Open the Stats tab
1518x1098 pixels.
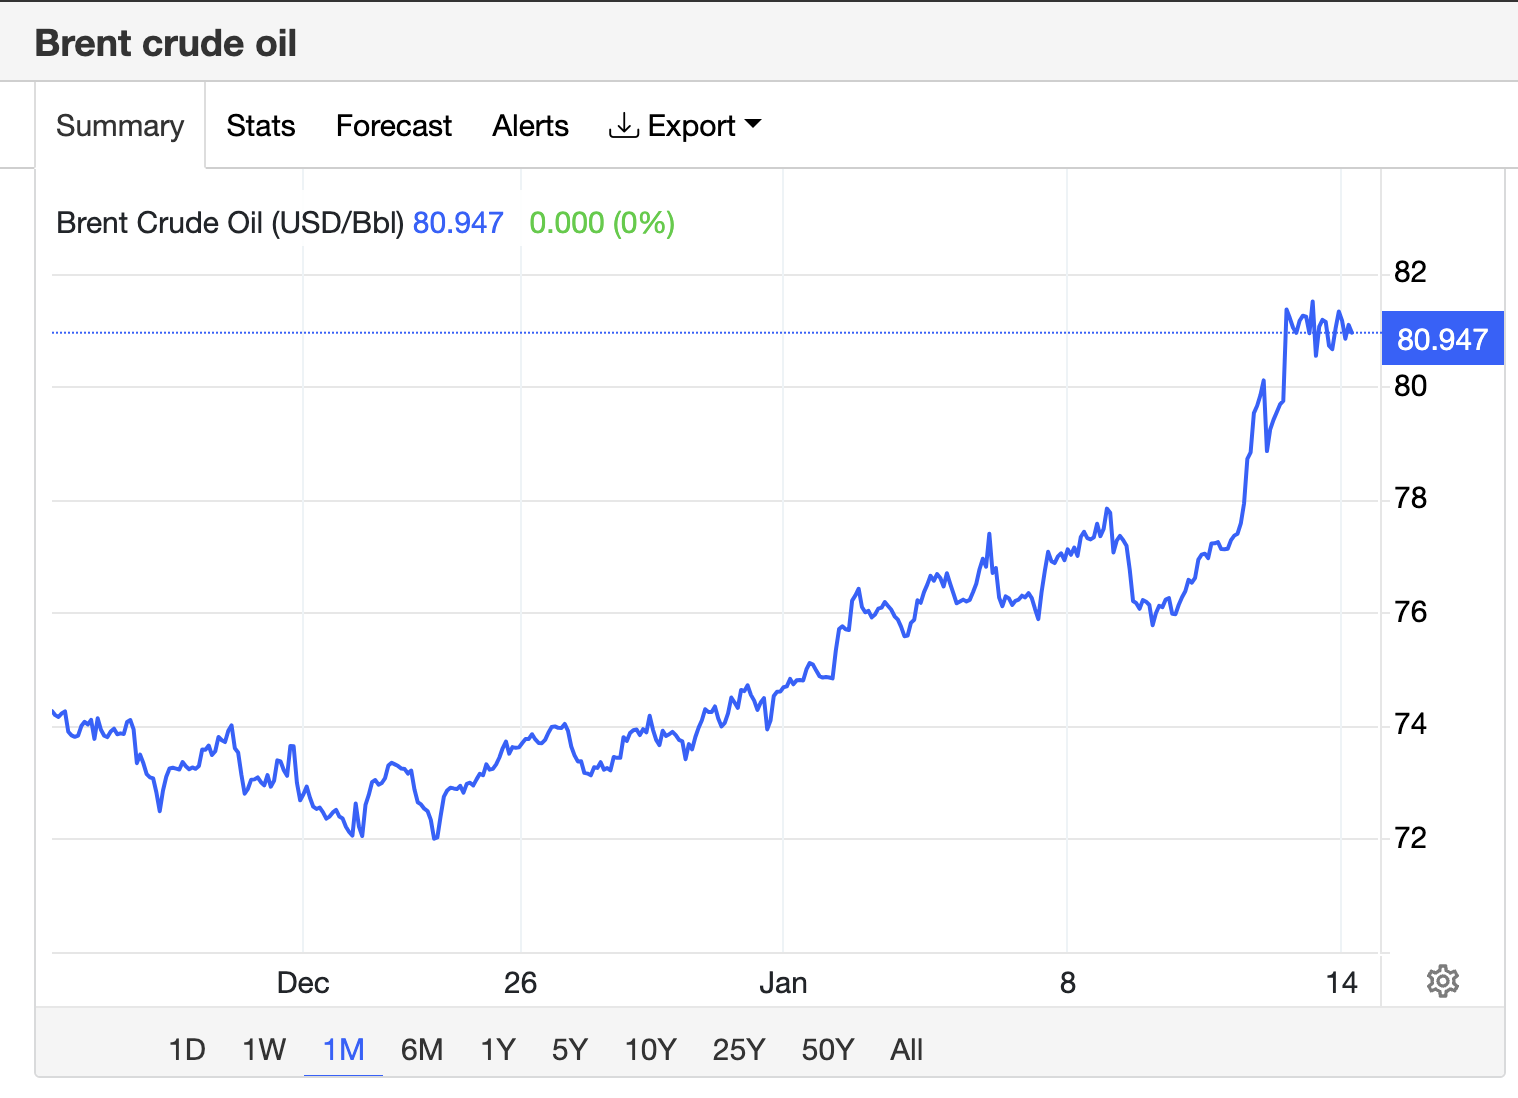click(x=261, y=126)
